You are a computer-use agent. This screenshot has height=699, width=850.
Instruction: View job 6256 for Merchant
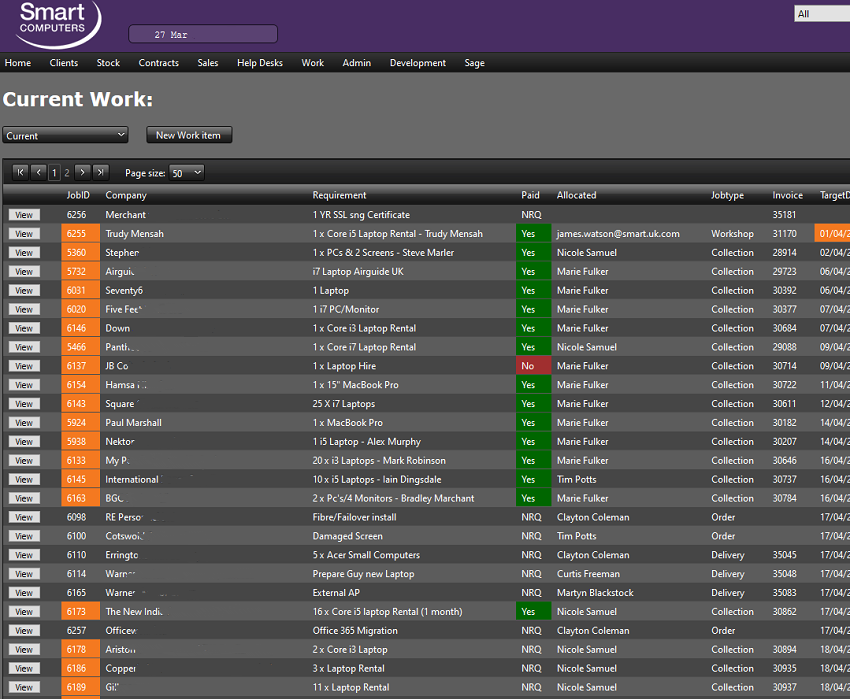click(24, 215)
